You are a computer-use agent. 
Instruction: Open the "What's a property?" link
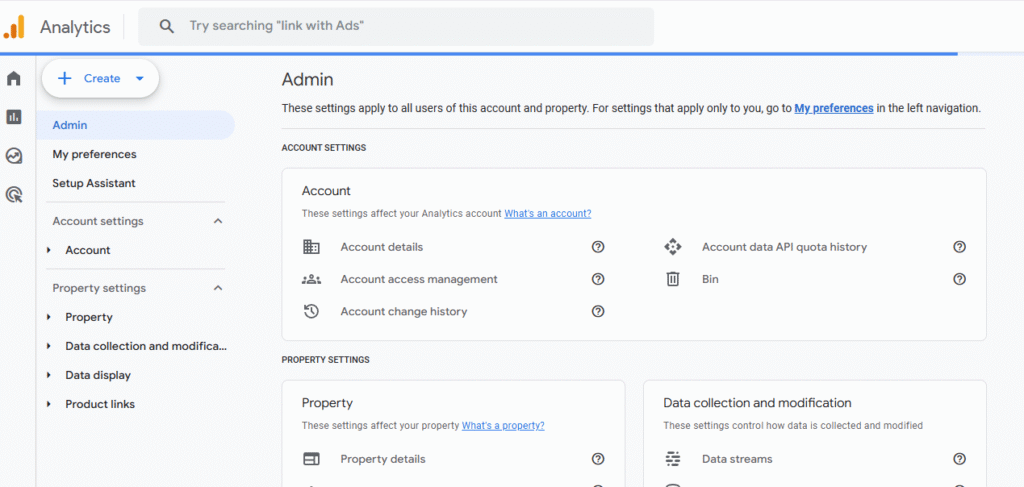click(503, 426)
